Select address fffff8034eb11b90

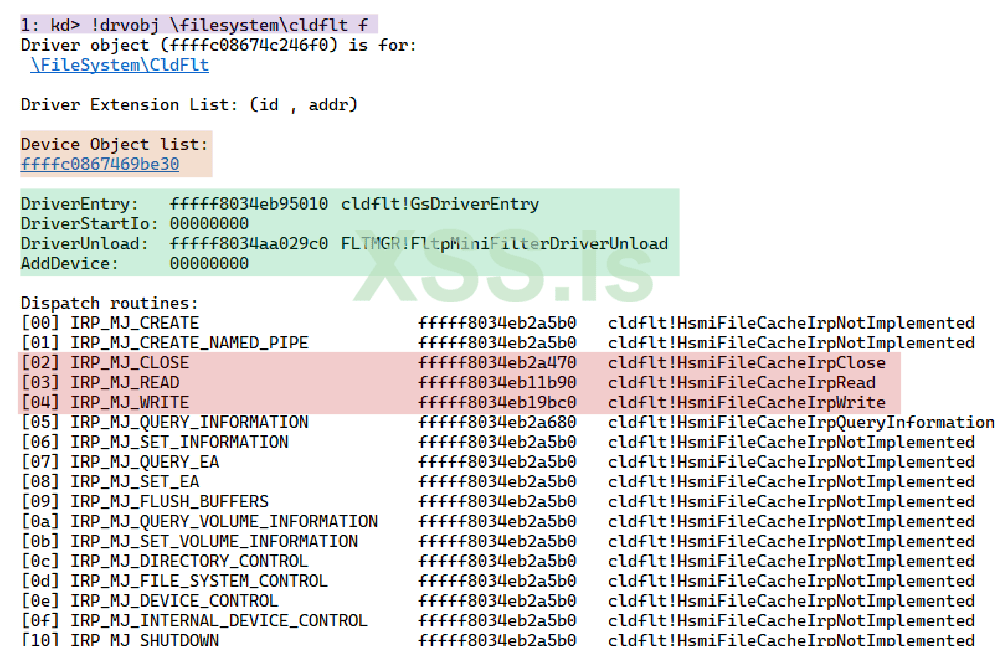[497, 383]
